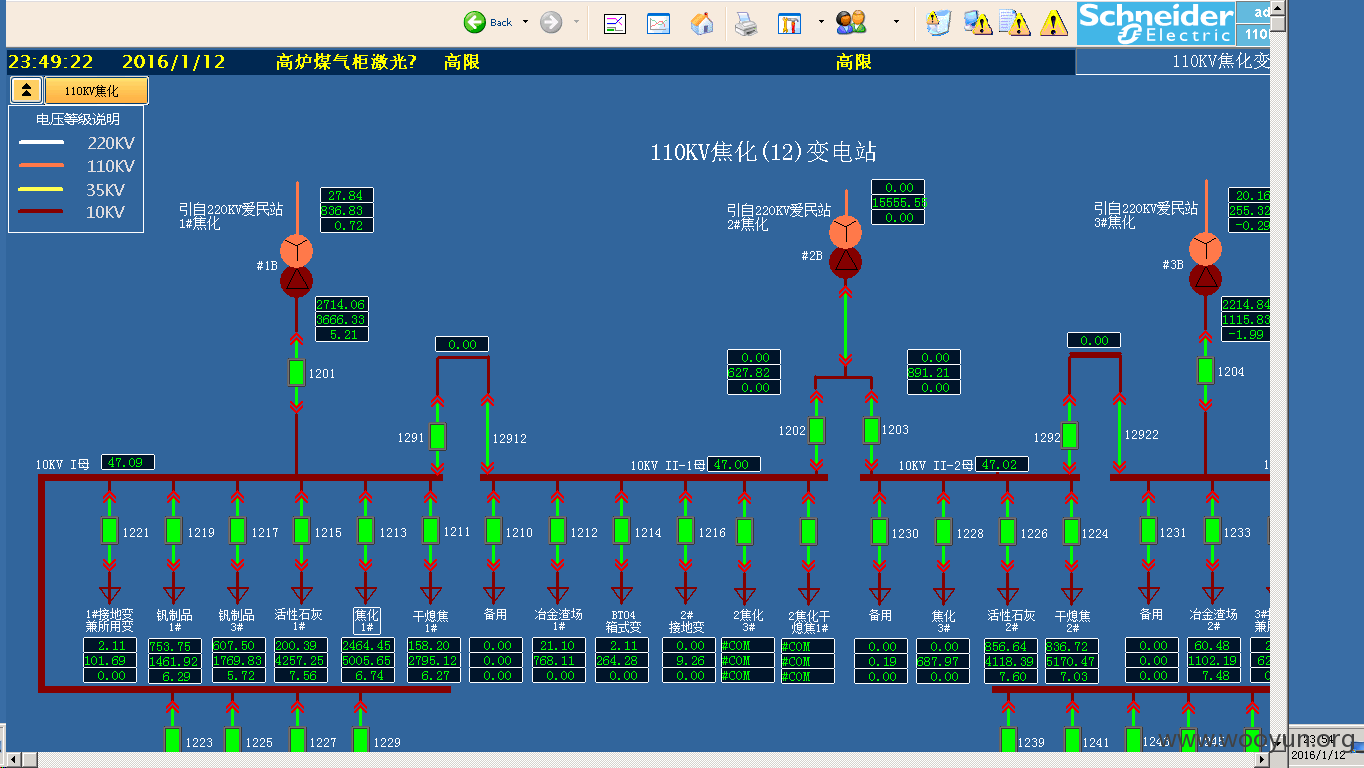Open the document warning alarm log icon

pos(1014,22)
